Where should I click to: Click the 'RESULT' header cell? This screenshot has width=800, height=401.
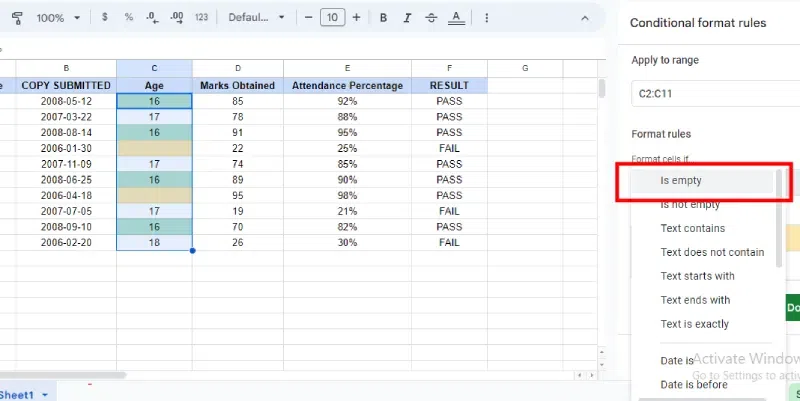[x=449, y=86]
